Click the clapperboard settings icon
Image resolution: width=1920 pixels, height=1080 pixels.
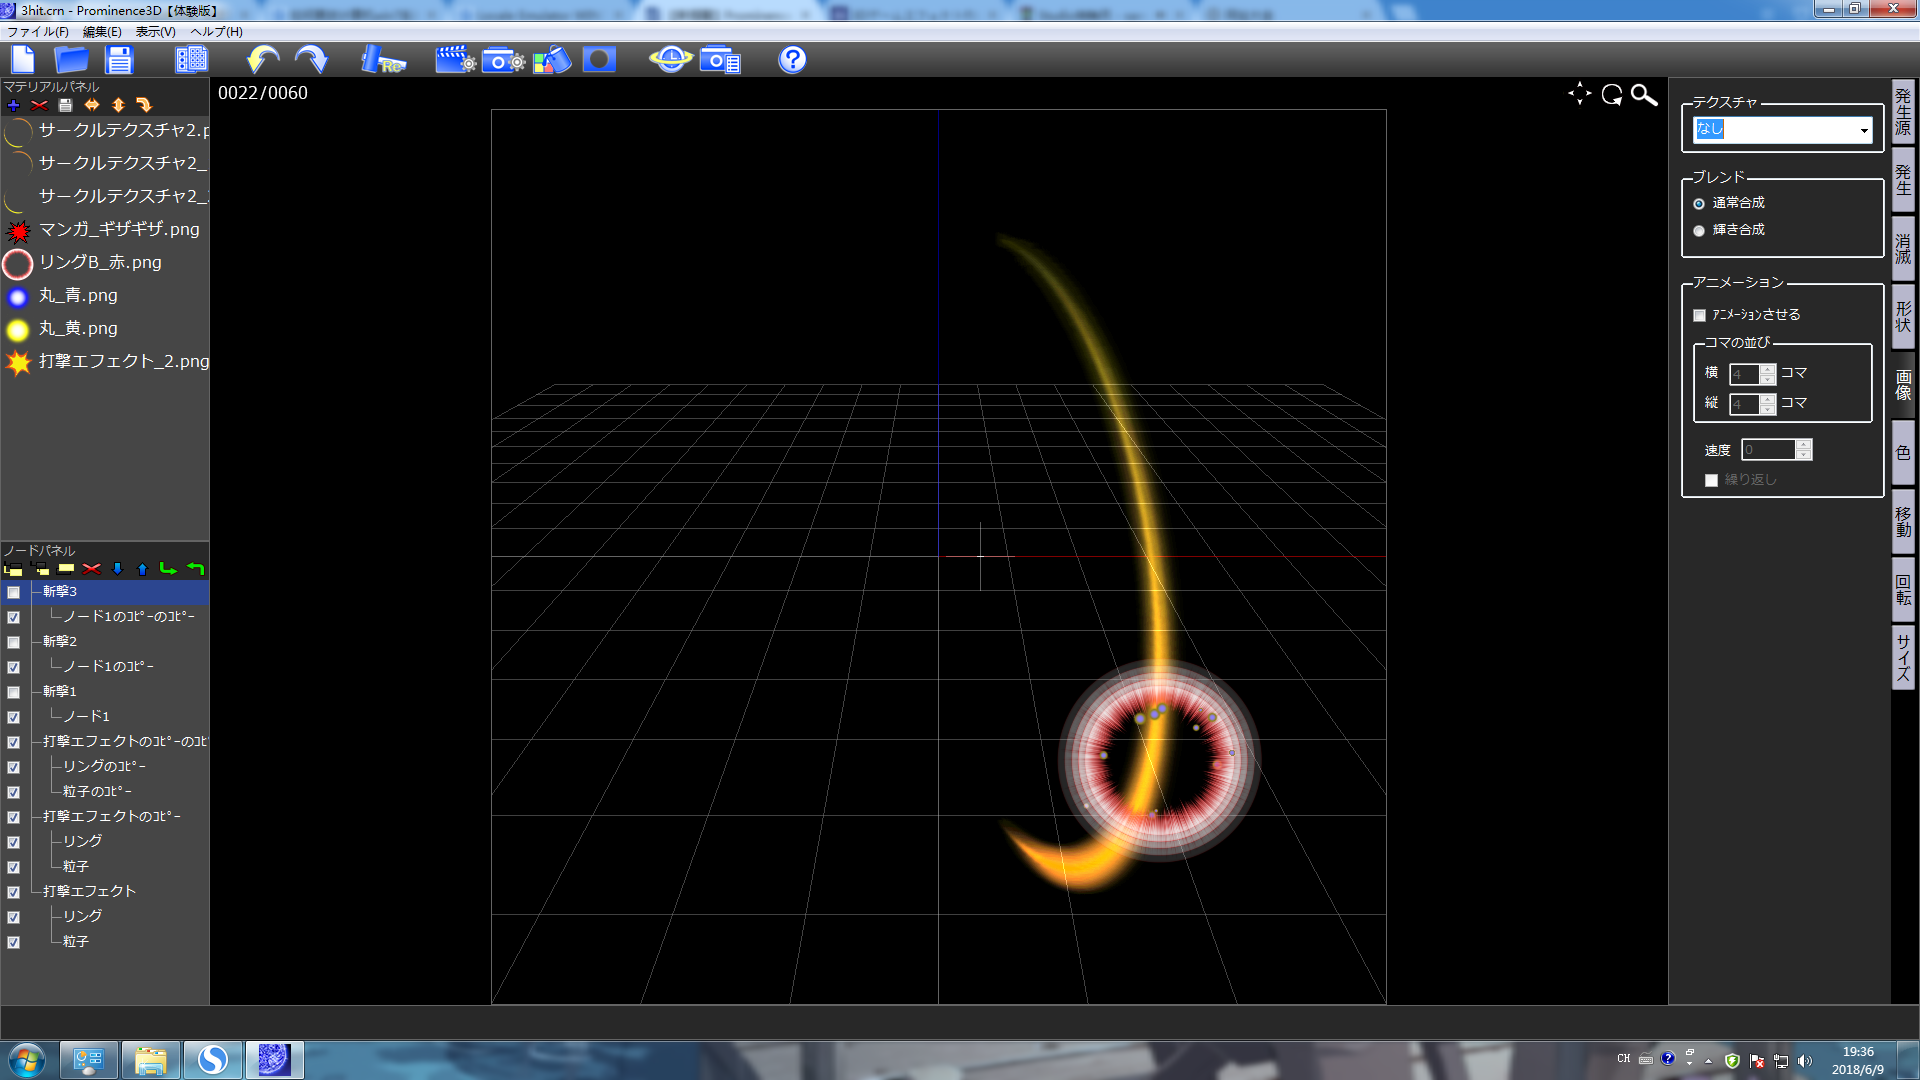[455, 60]
